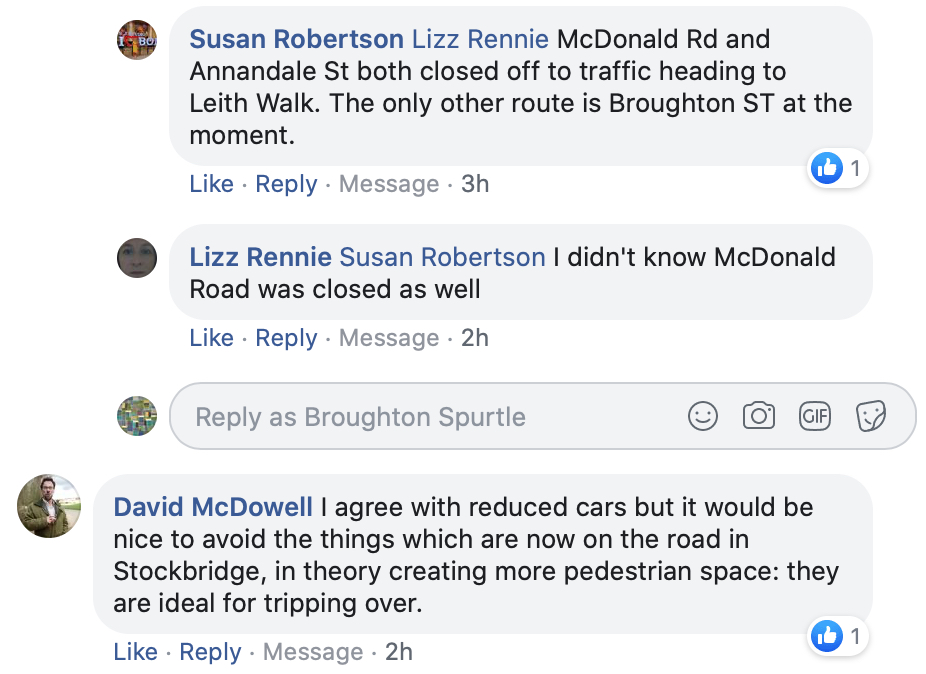Open David McDowell's avatar
This screenshot has height=674, width=926.
tap(49, 506)
